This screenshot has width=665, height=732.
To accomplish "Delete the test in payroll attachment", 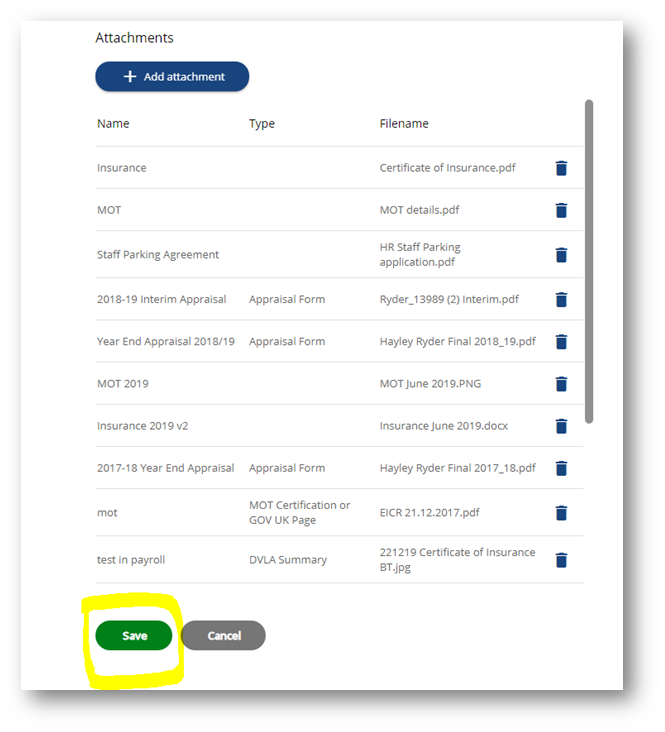I will 561,560.
